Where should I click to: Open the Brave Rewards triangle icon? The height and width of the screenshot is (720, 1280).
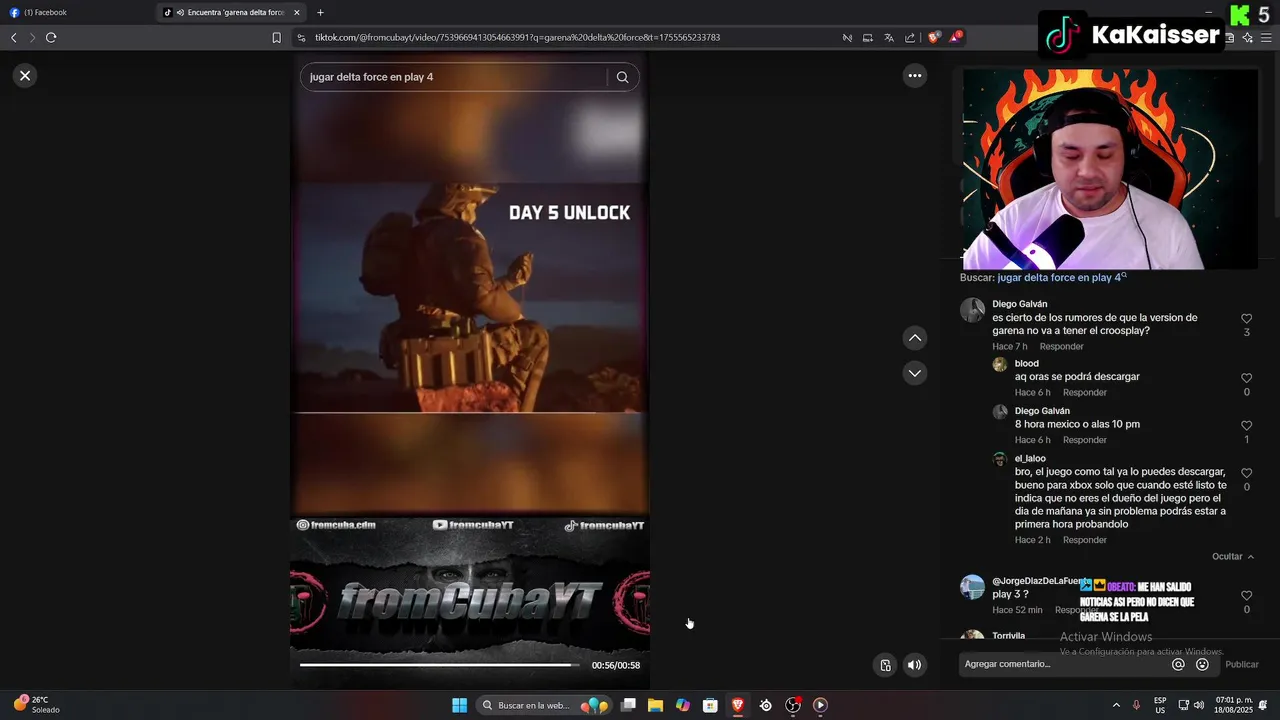[x=956, y=37]
